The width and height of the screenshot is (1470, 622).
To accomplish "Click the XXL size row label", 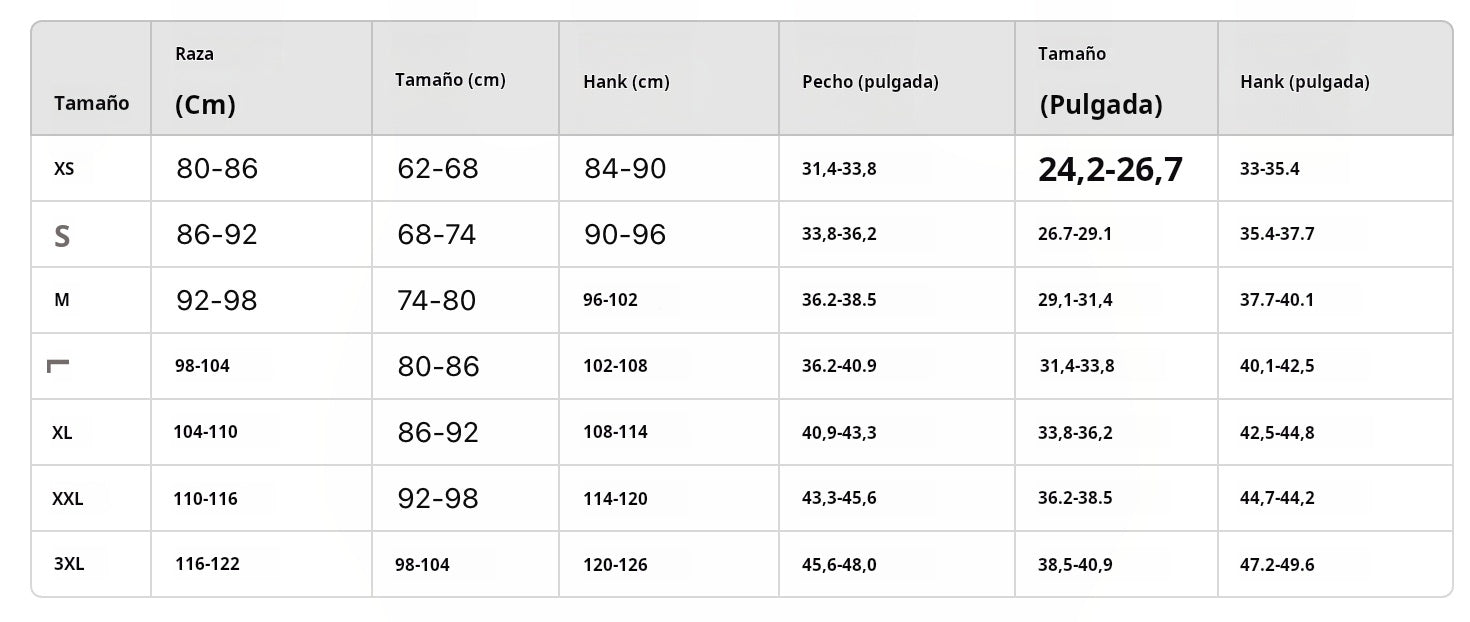I will click(x=67, y=498).
